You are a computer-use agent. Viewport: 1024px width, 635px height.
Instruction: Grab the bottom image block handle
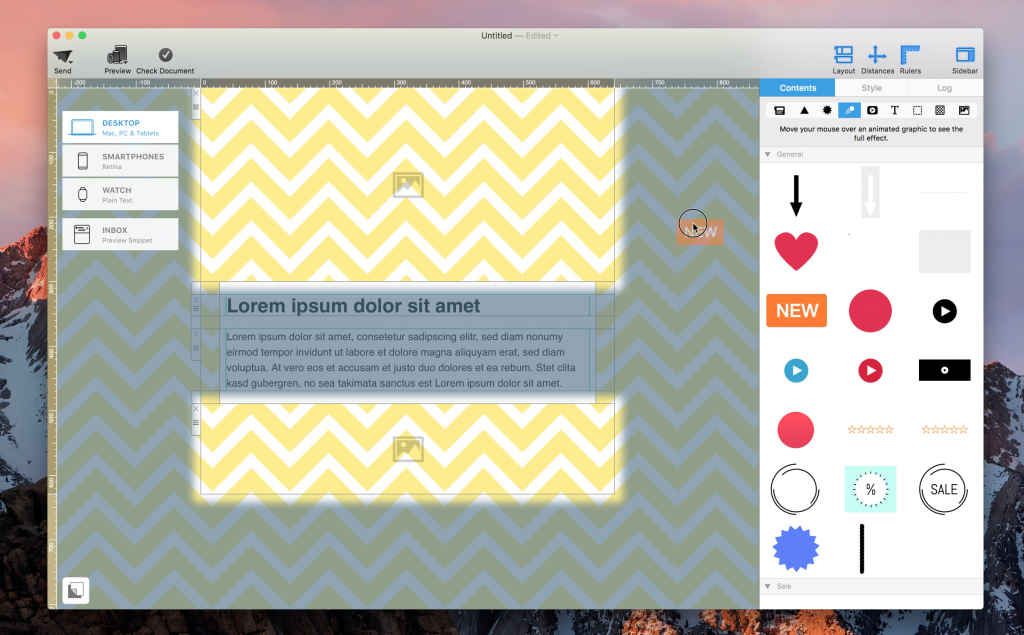(196, 423)
